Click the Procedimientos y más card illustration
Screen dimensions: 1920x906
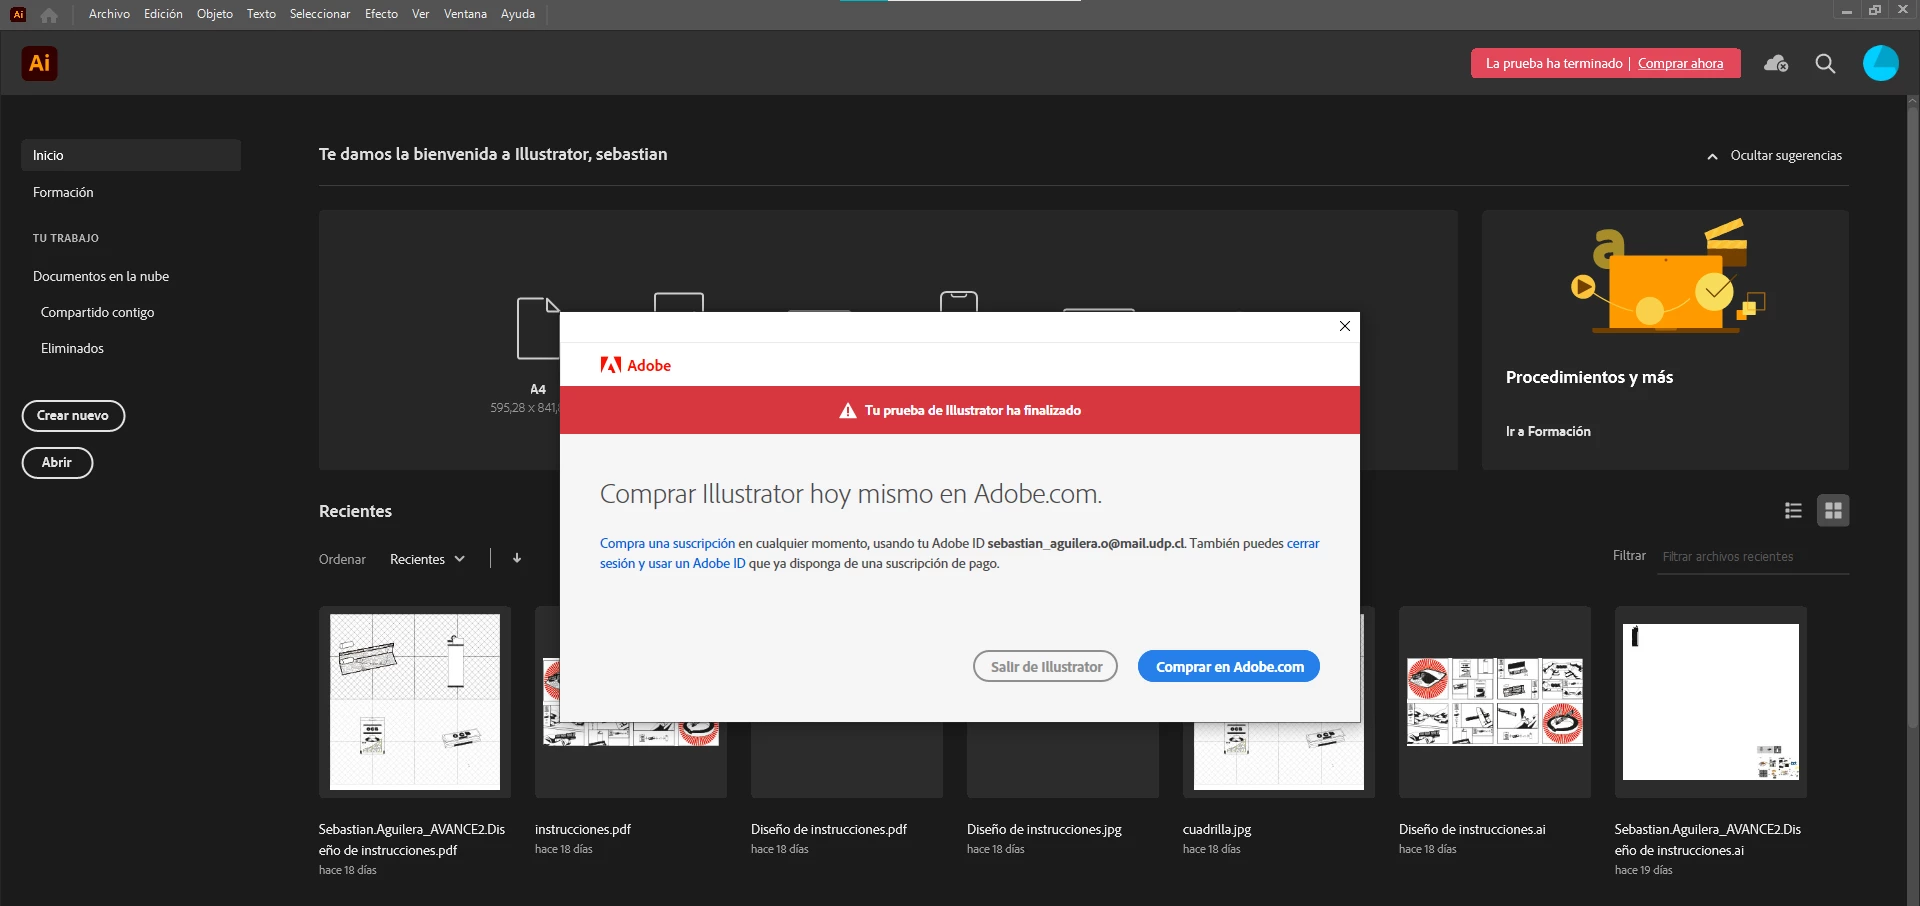(x=1668, y=277)
